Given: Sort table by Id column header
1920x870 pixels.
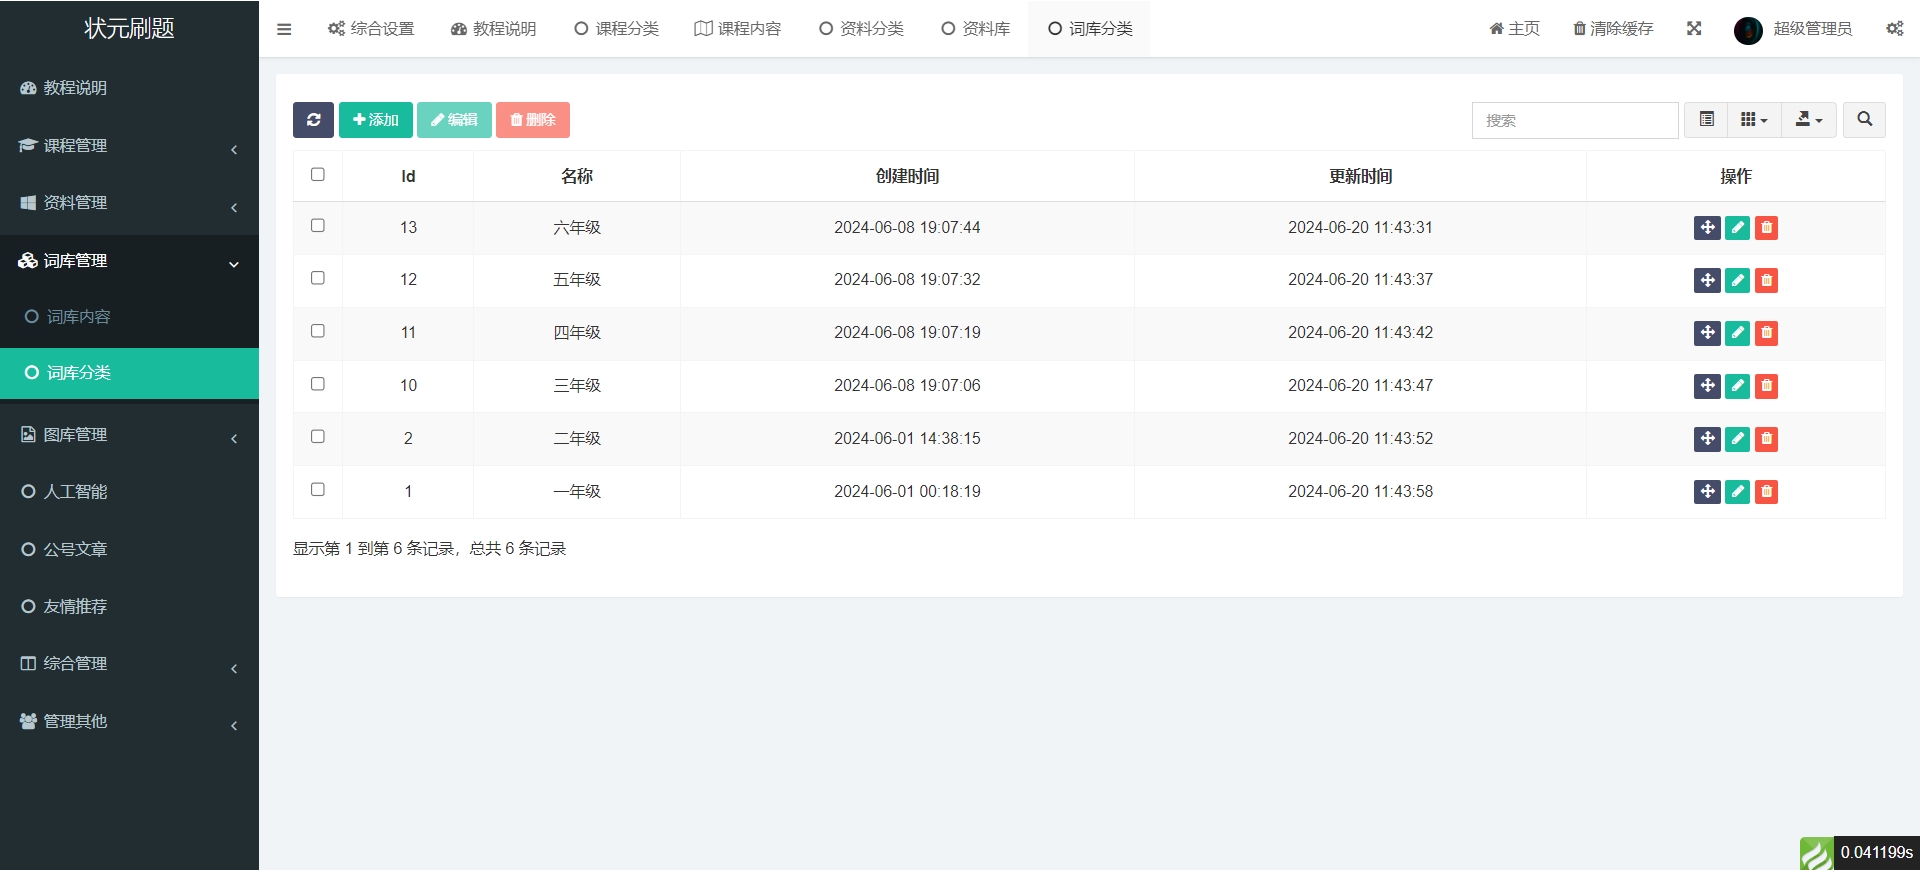Looking at the screenshot, I should click(408, 176).
